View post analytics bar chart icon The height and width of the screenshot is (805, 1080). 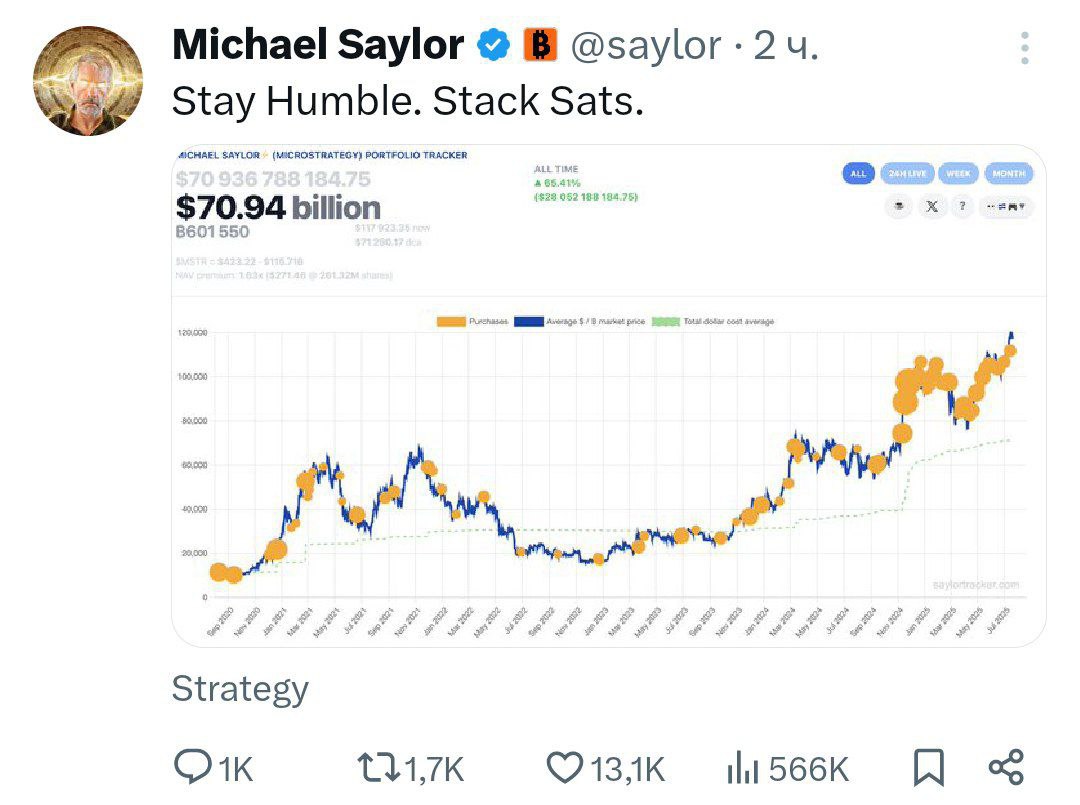tap(742, 768)
